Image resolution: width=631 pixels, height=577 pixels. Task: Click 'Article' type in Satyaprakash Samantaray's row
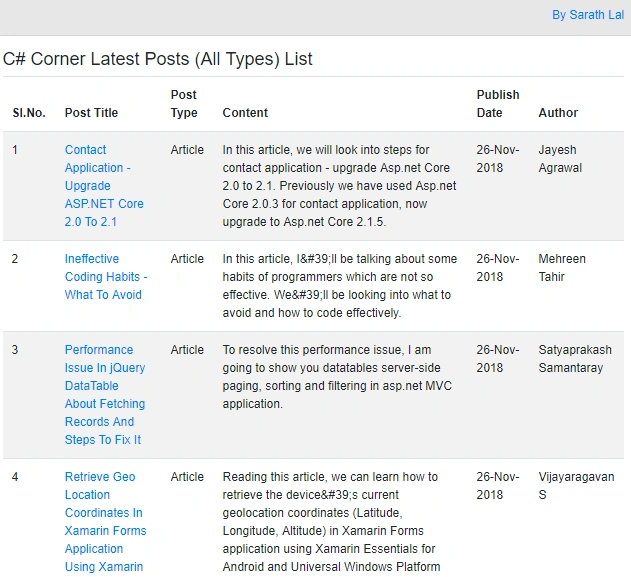click(187, 350)
